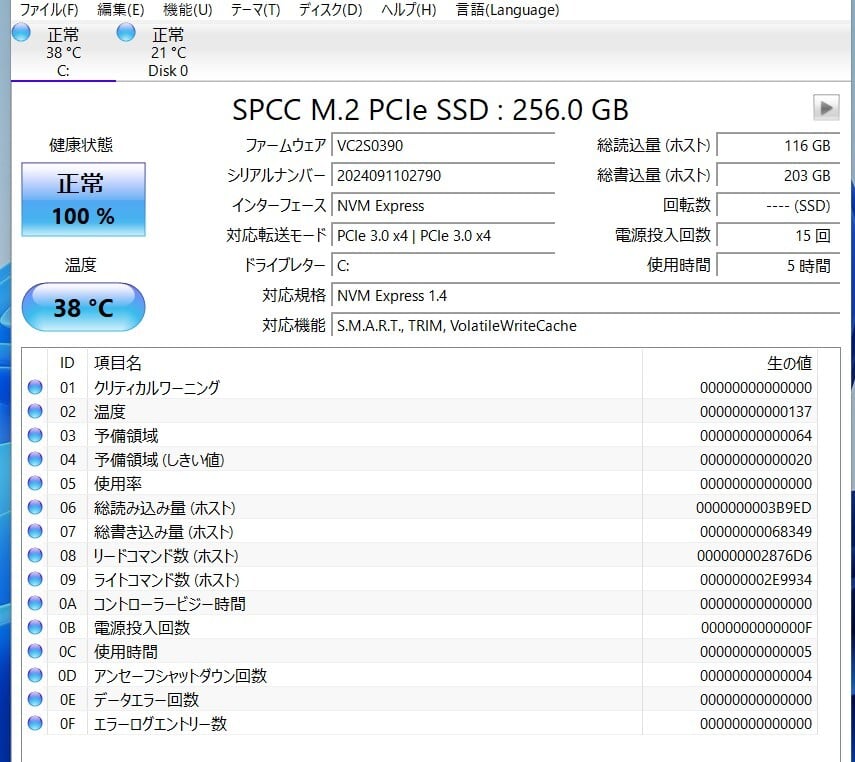Image resolution: width=855 pixels, height=762 pixels.
Task: Click status icon for 温度 attribute row
Action: (x=35, y=412)
